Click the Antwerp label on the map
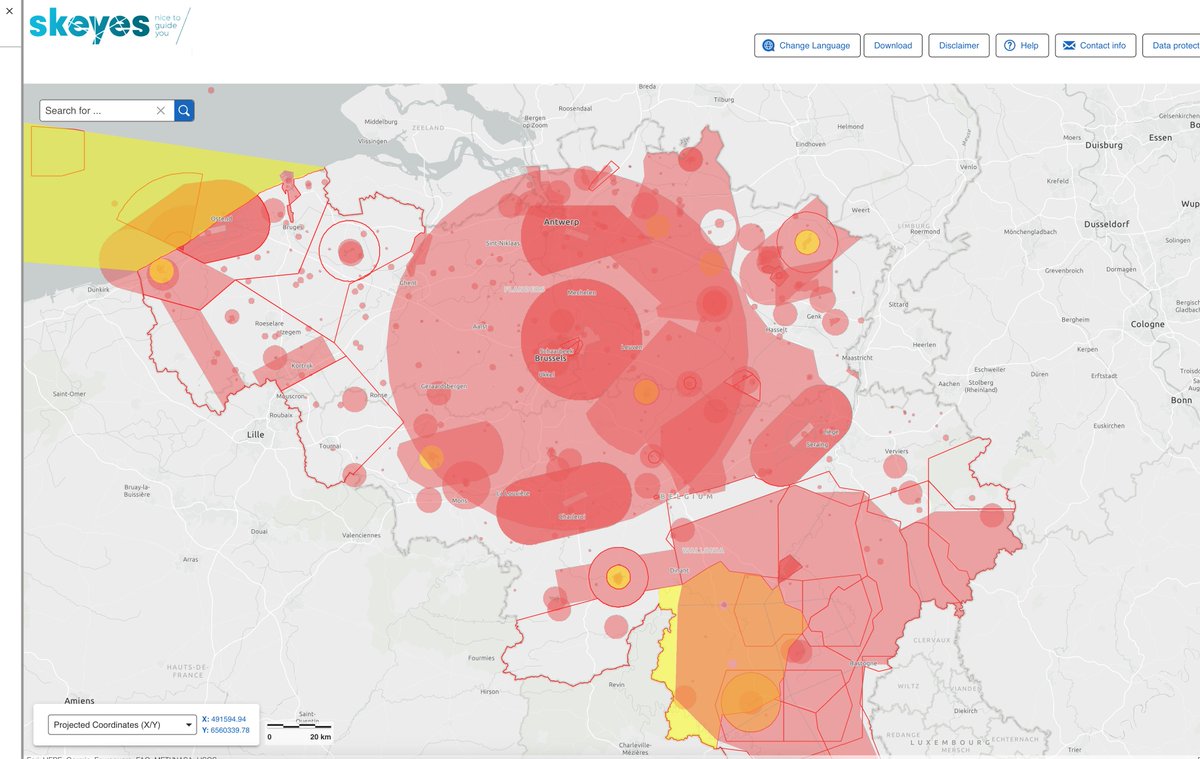Viewport: 1200px width, 759px height. point(560,221)
